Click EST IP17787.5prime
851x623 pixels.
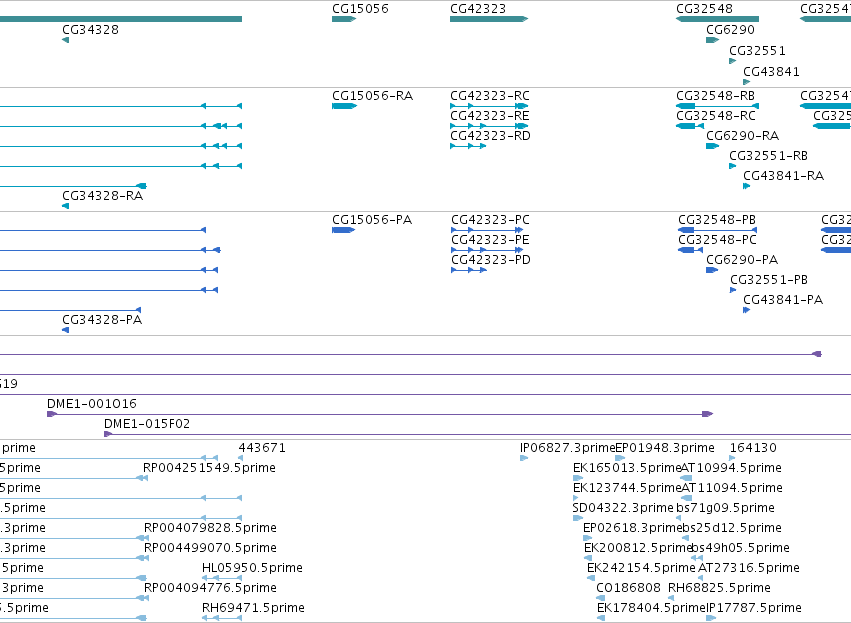(753, 608)
